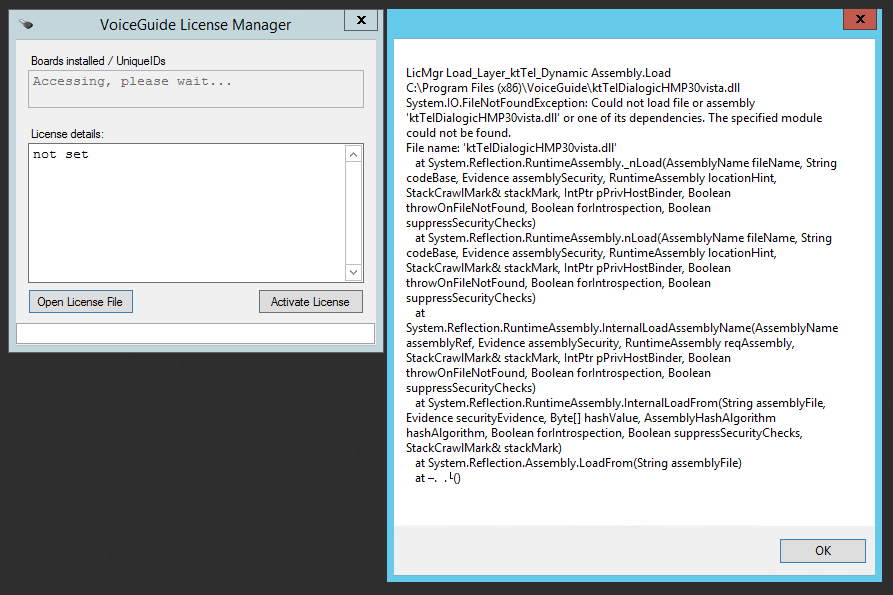Click the 'C:\Program Files (x86)\VoiceGuide' path line
The width and height of the screenshot is (893, 595).
[x=573, y=88]
